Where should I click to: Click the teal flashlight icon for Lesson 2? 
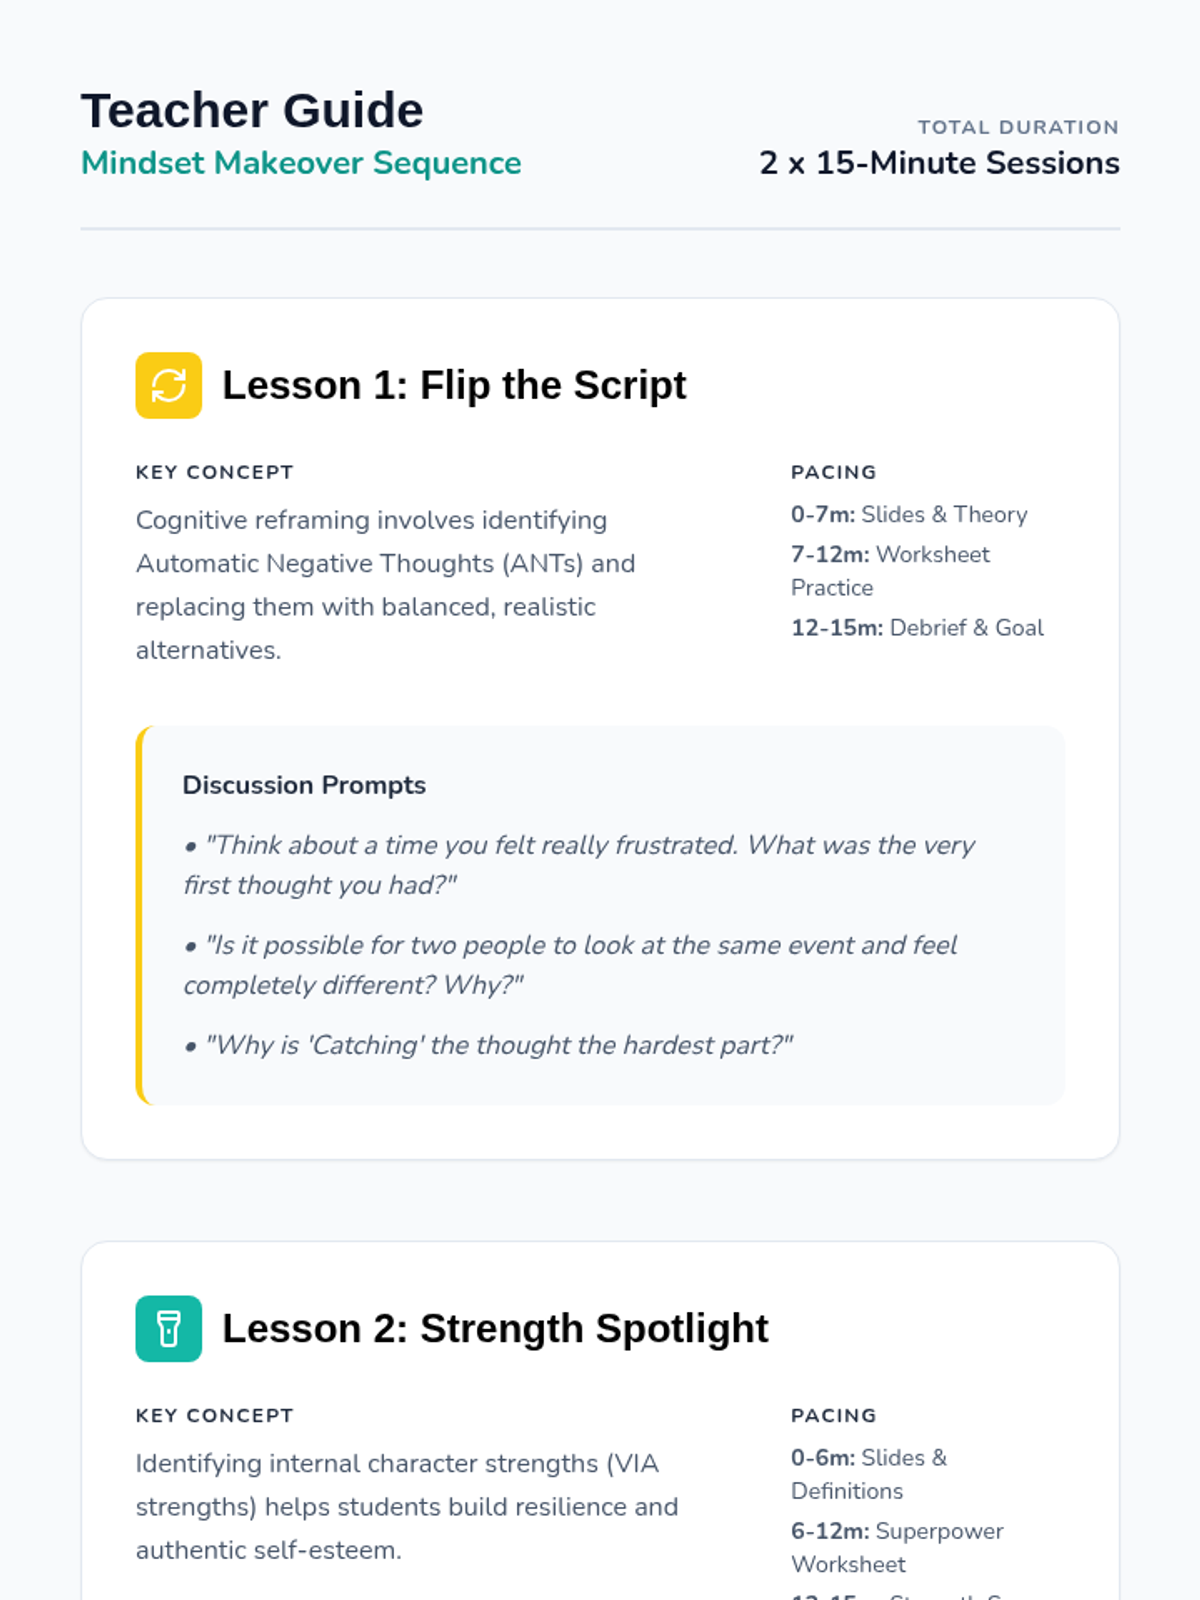[x=168, y=1328]
